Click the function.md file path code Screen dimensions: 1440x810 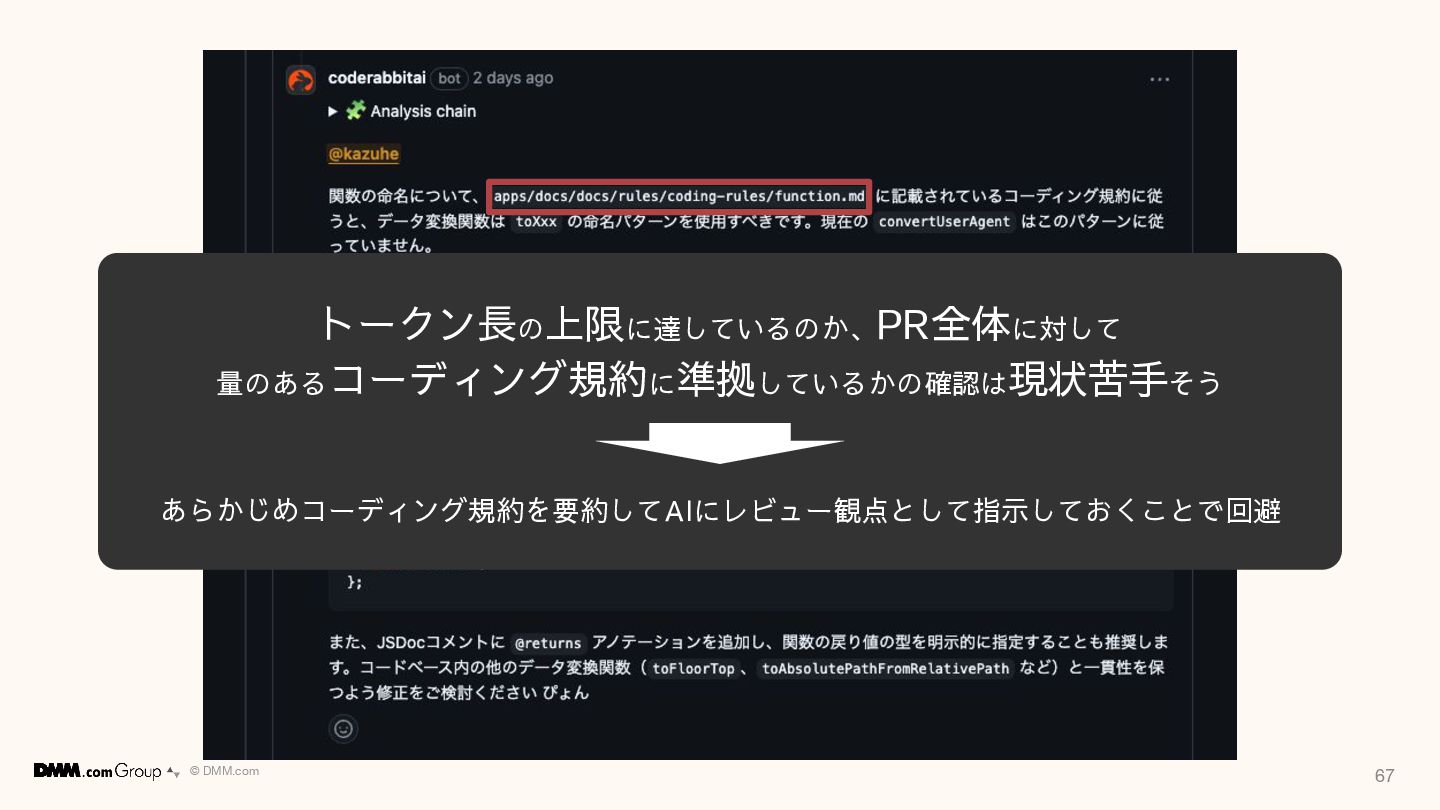679,196
